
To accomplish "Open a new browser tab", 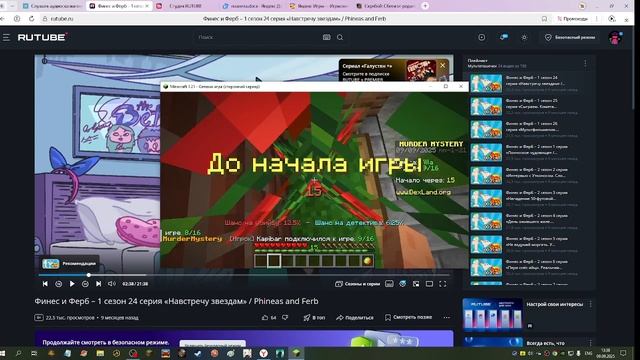I will 425,6.
